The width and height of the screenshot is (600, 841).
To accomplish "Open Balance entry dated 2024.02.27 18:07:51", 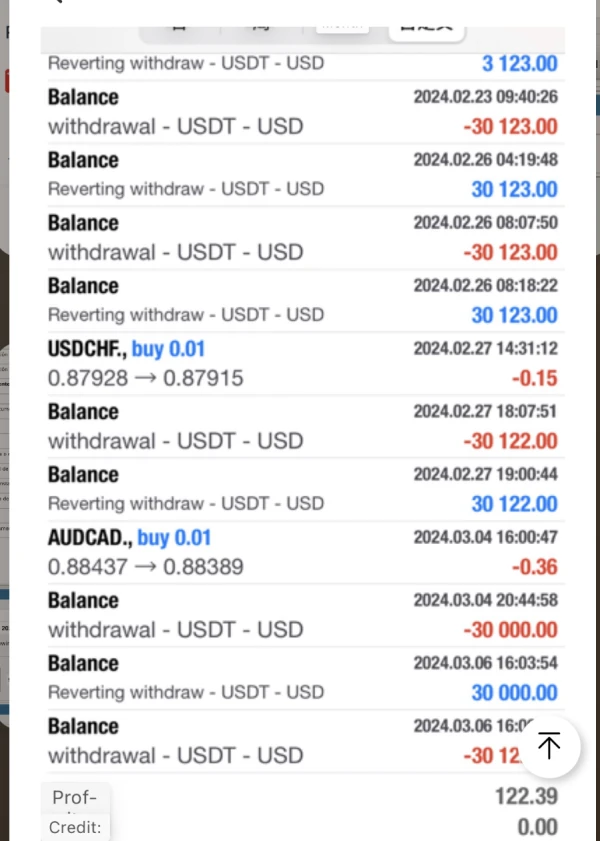I will point(300,426).
